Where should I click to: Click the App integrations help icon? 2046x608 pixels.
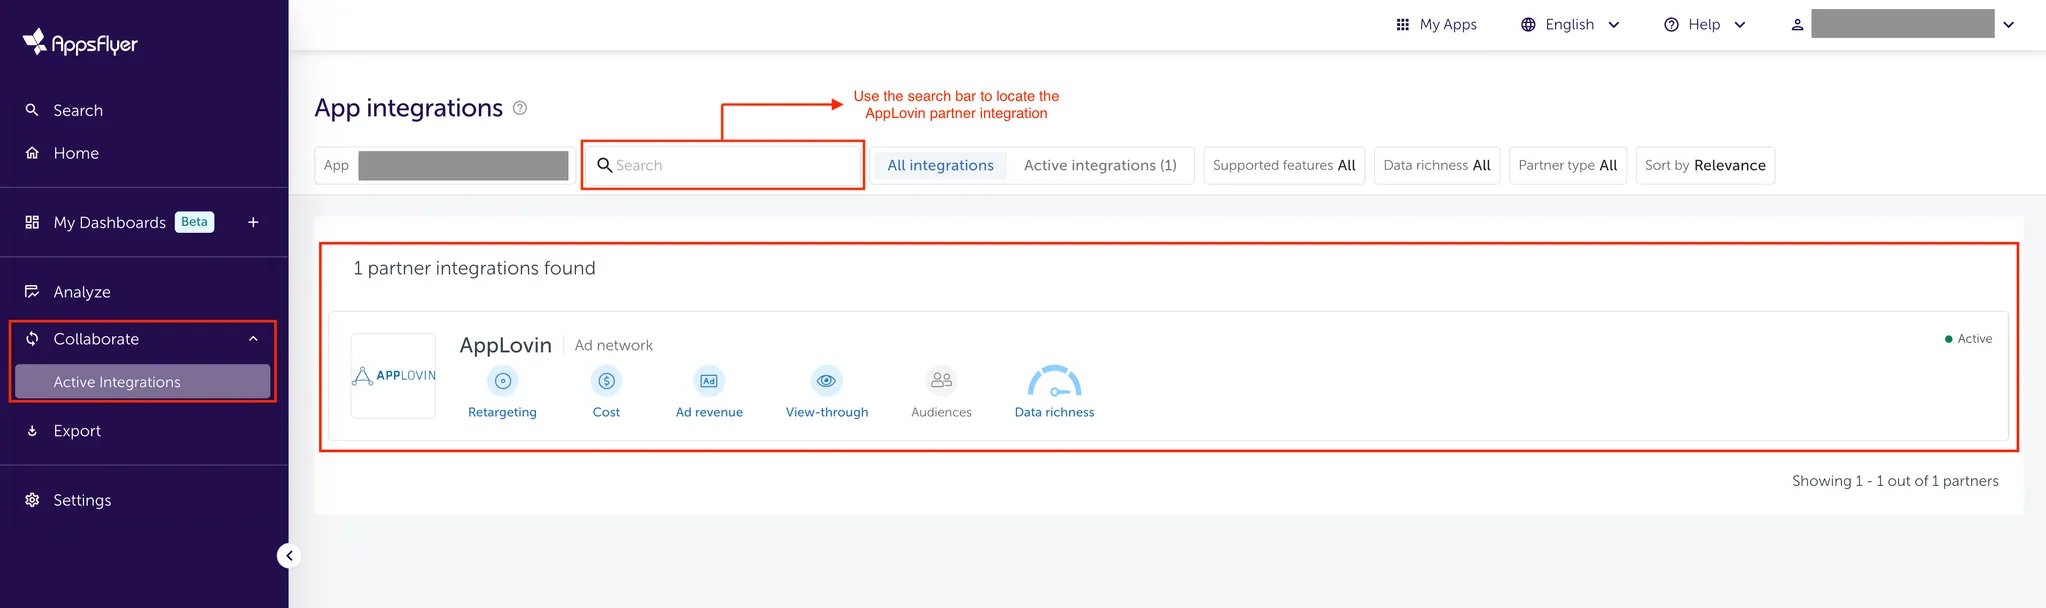pos(520,108)
